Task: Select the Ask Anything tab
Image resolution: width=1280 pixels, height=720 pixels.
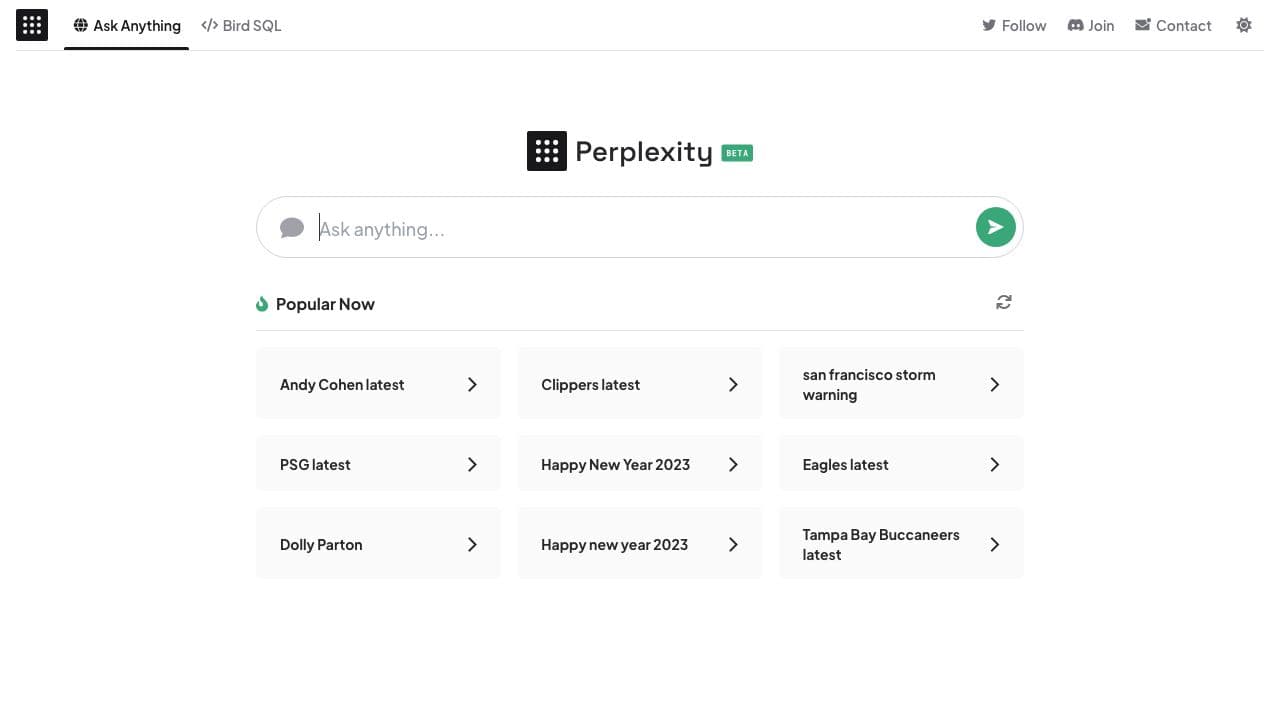Action: (127, 25)
